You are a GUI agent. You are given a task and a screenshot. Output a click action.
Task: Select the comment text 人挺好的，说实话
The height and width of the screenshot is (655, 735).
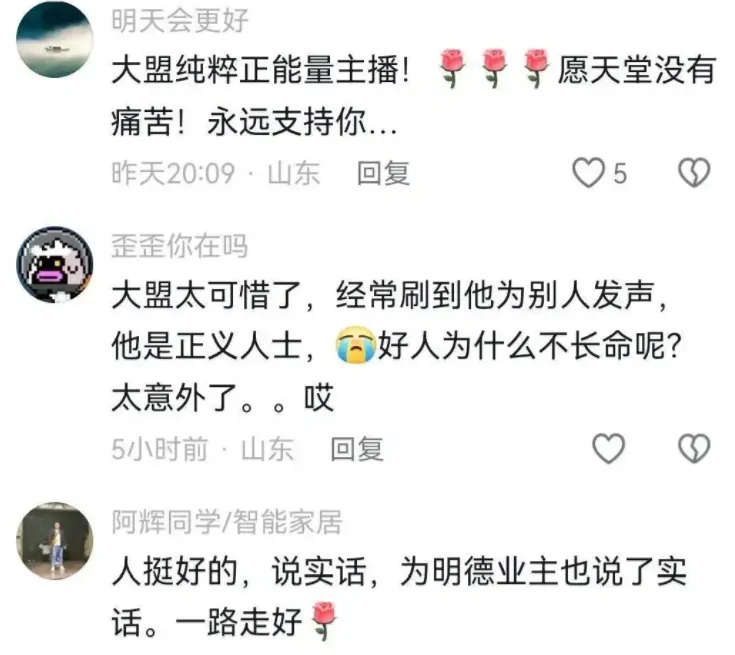239,572
